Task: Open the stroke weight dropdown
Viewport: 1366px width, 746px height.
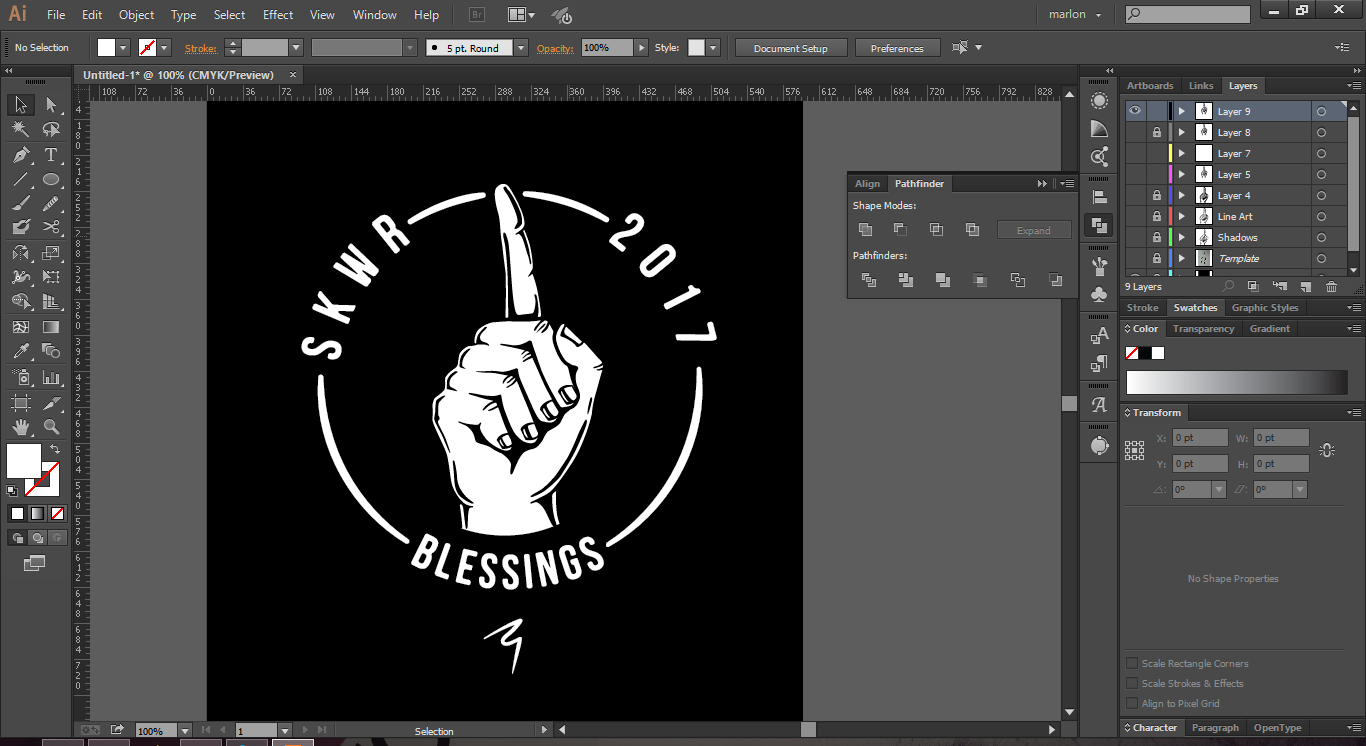Action: (296, 48)
